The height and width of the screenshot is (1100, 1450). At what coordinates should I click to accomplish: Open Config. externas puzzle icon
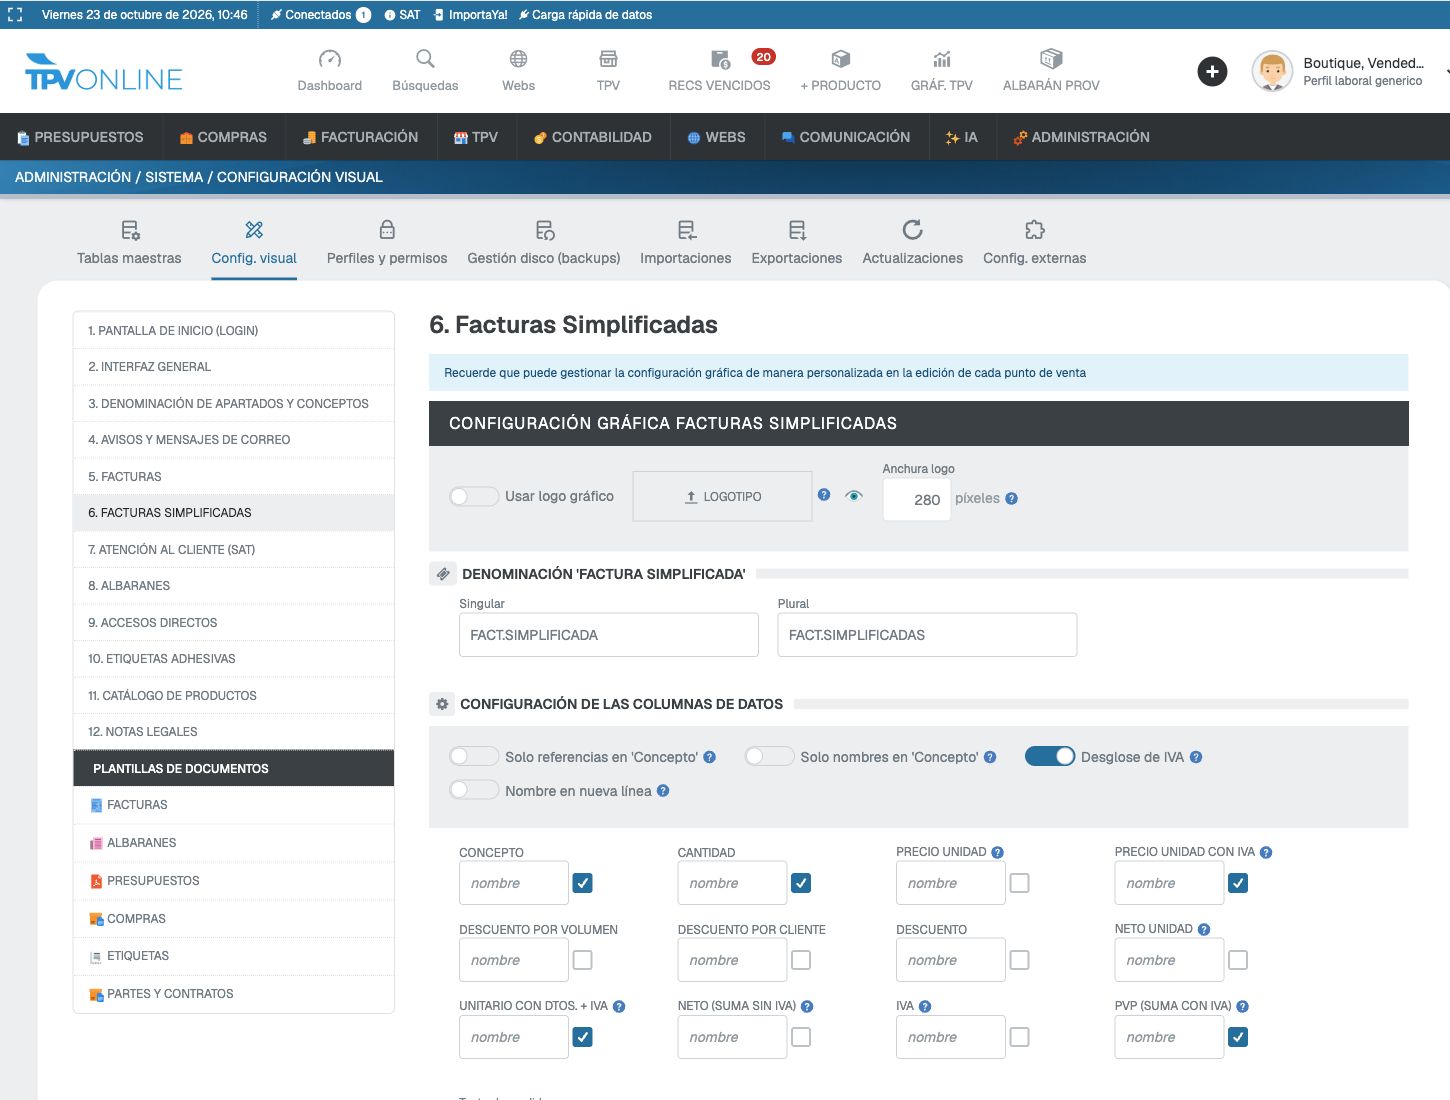click(x=1035, y=230)
